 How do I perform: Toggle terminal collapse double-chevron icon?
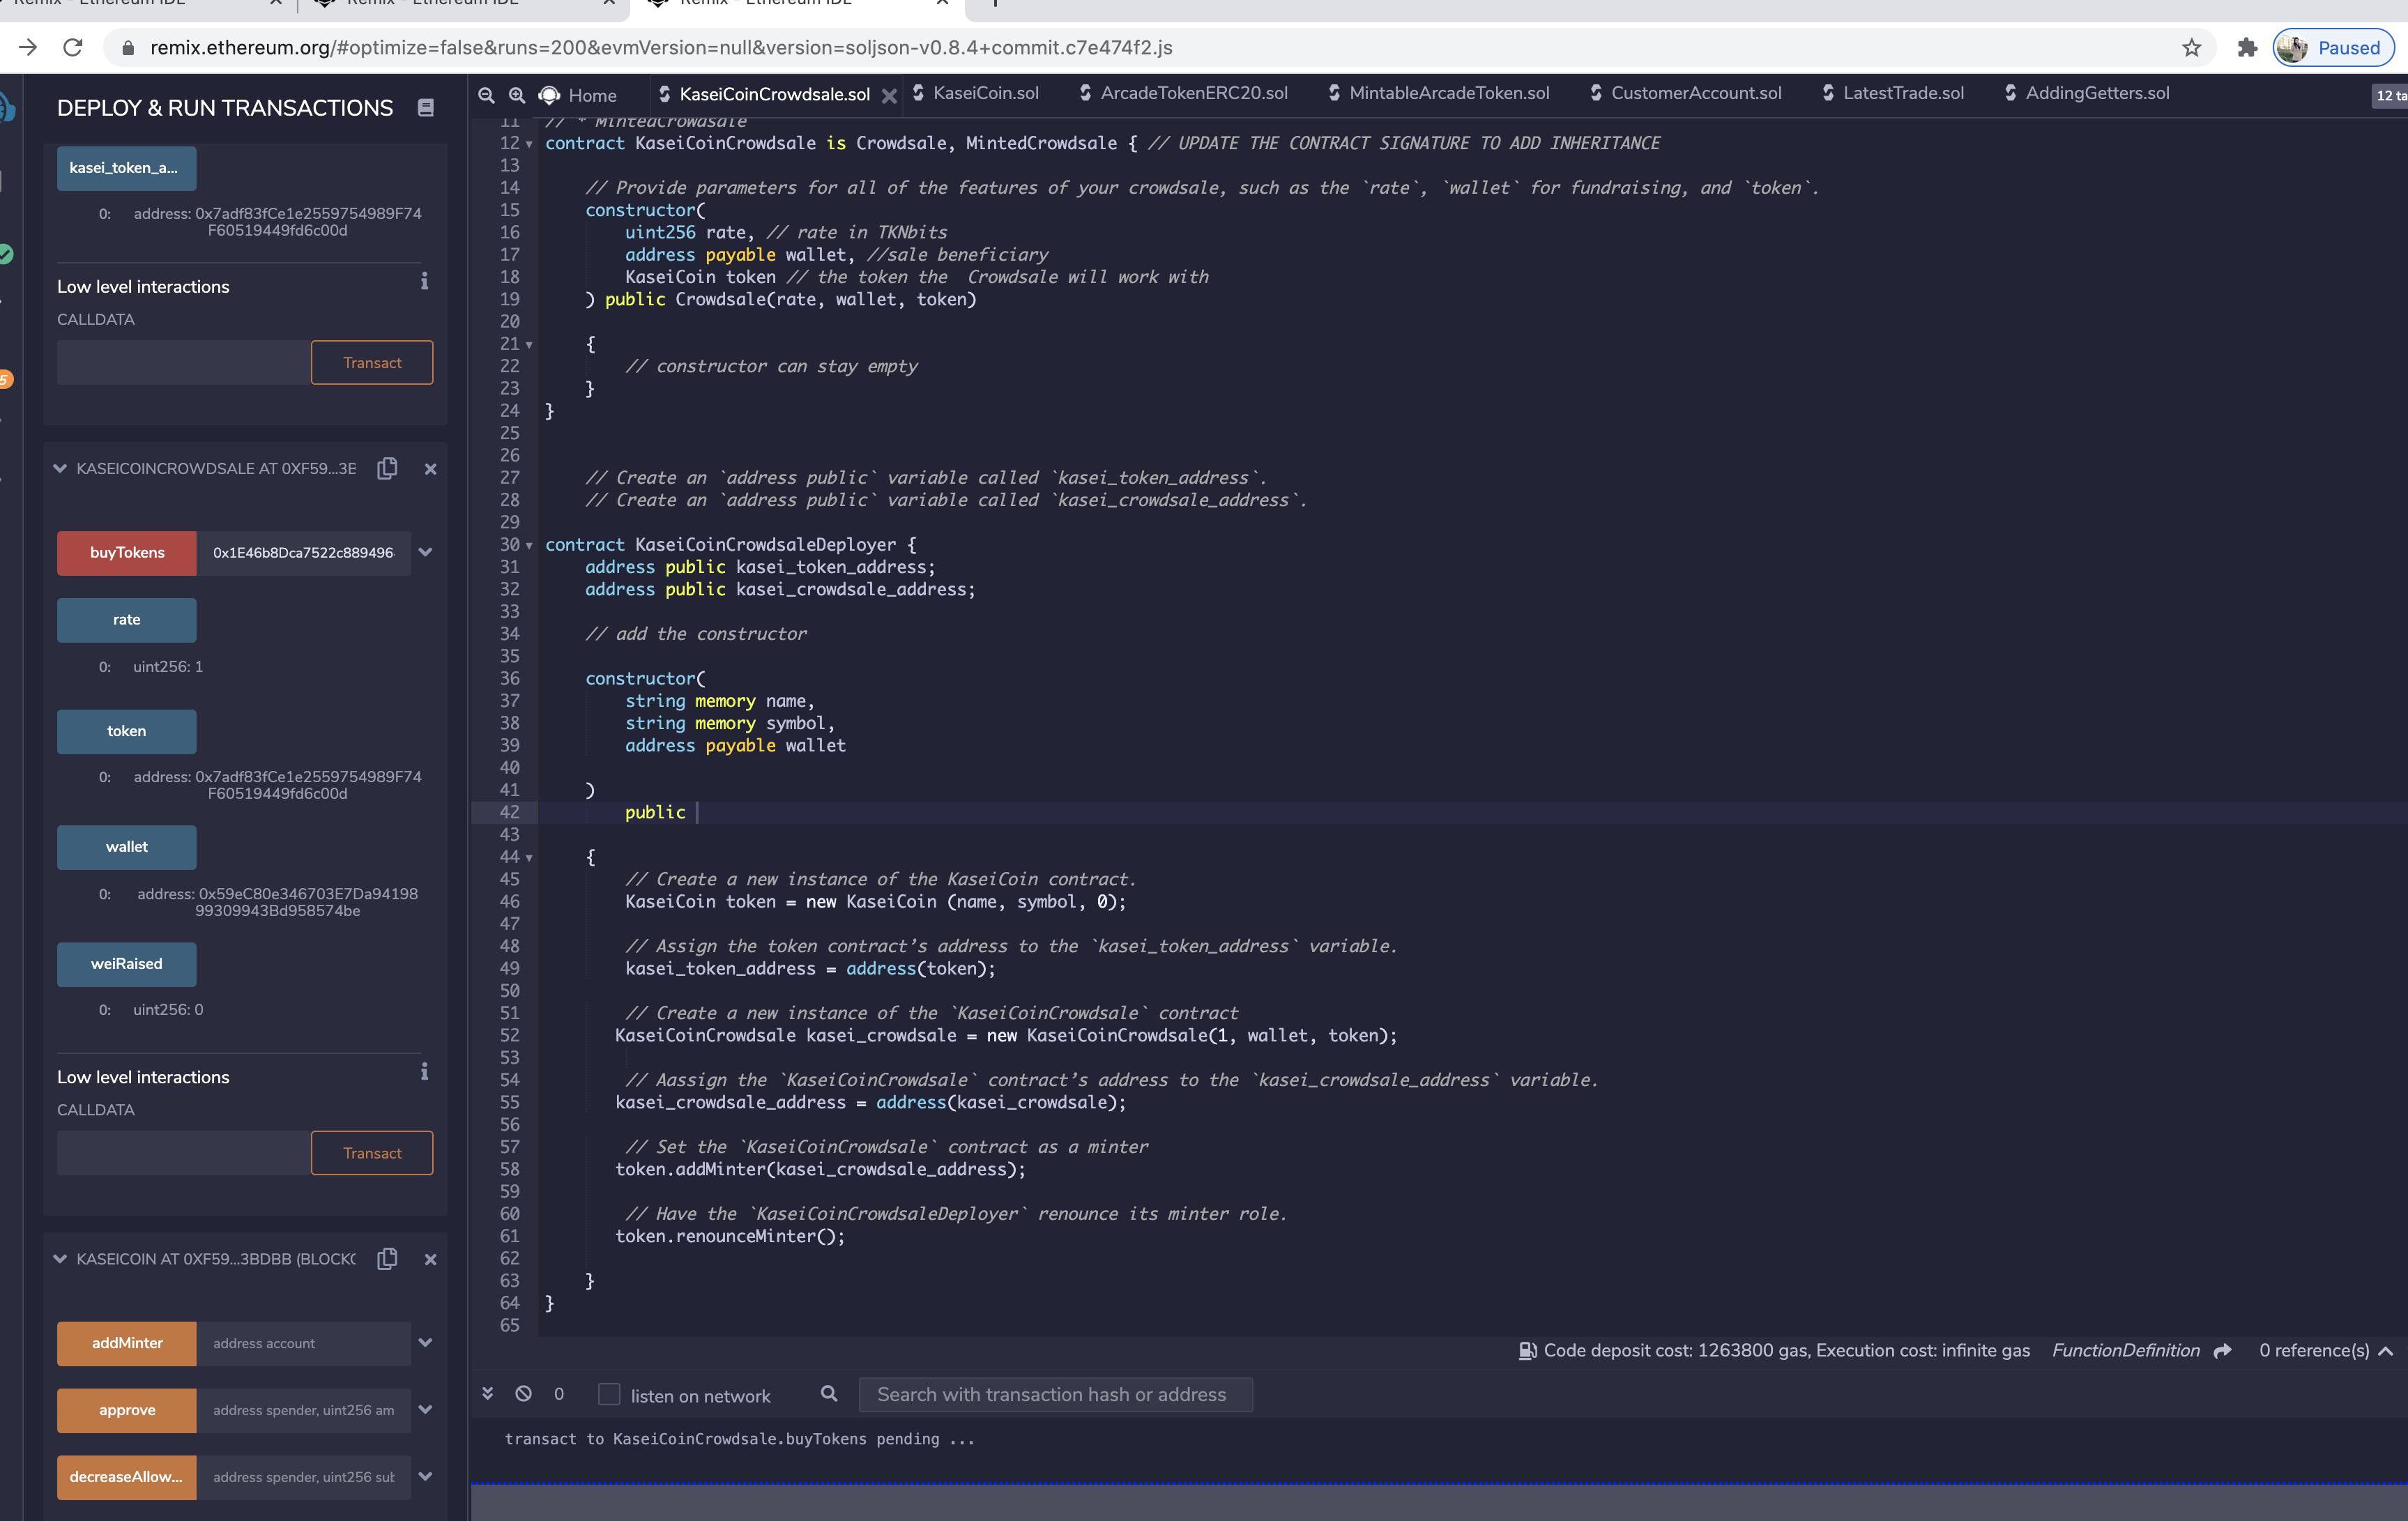(x=488, y=1393)
